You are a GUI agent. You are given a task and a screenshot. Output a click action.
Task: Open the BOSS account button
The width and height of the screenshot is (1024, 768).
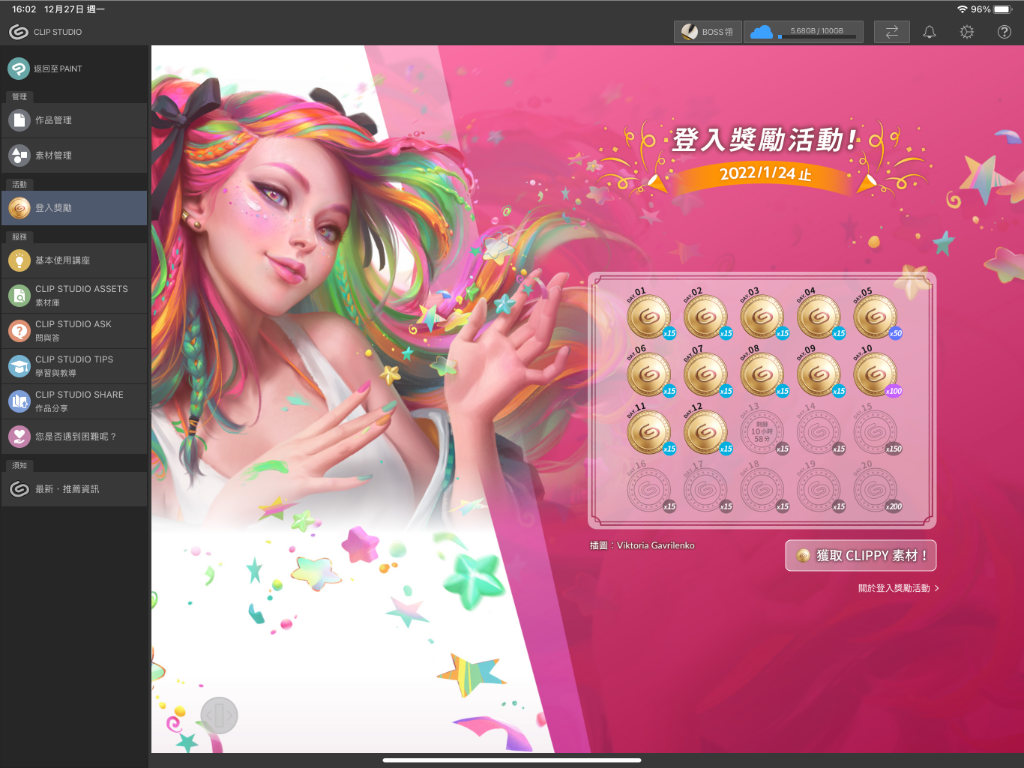(x=708, y=31)
